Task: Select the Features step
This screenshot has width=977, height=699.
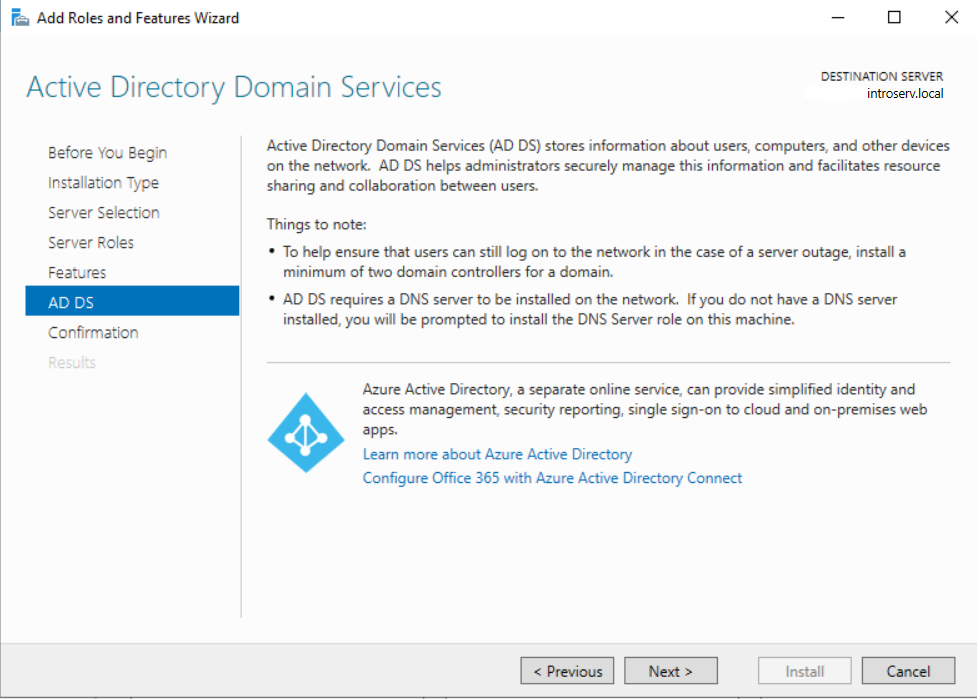Action: point(77,272)
